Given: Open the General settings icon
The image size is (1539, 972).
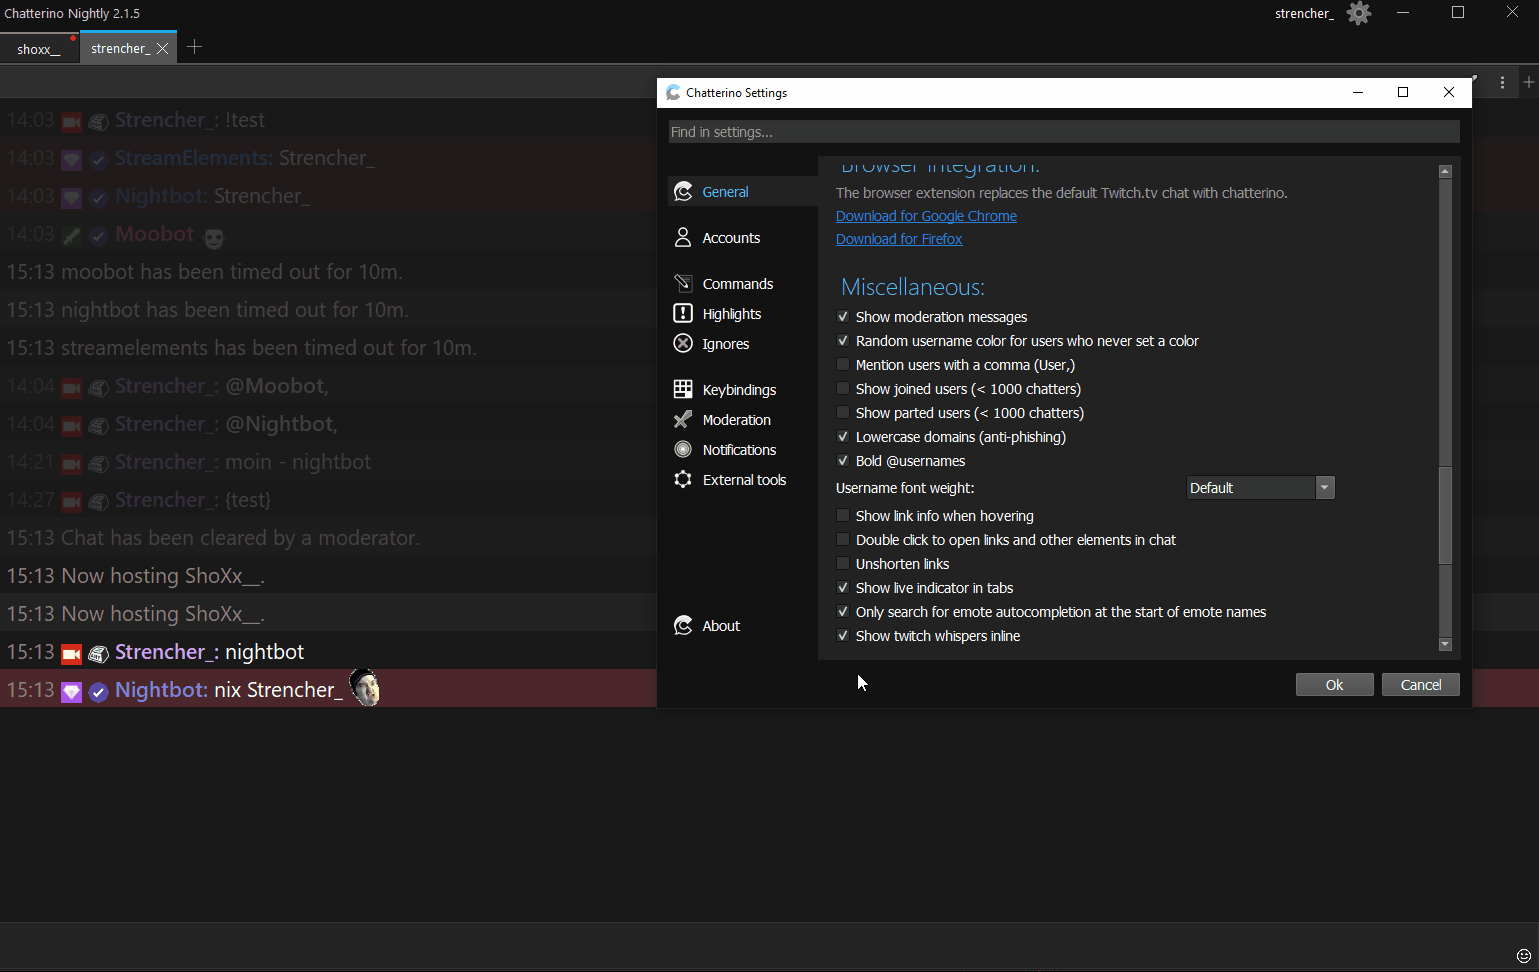Looking at the screenshot, I should pos(683,191).
